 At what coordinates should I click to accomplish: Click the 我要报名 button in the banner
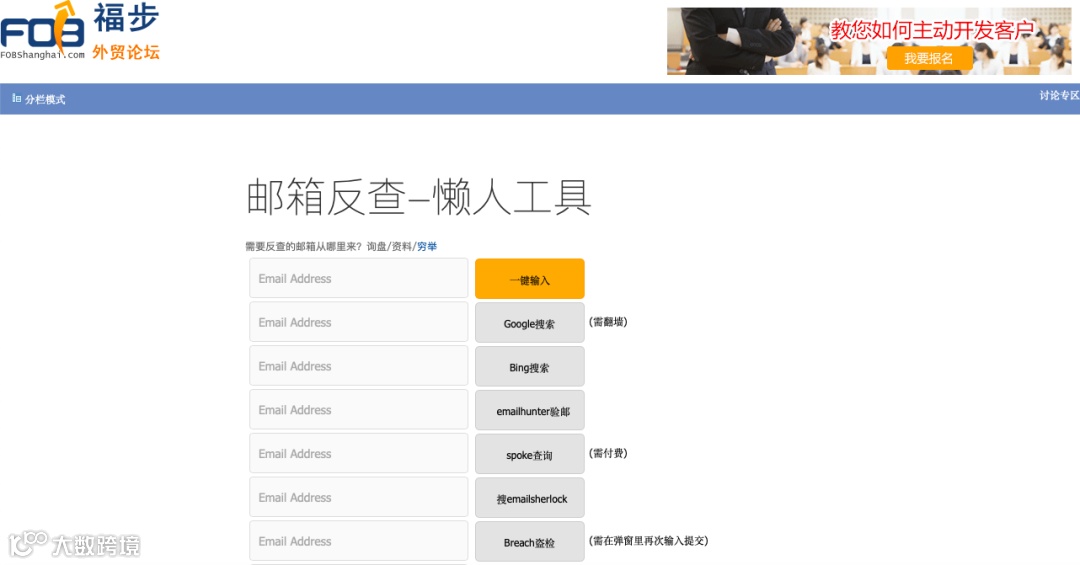pos(928,59)
